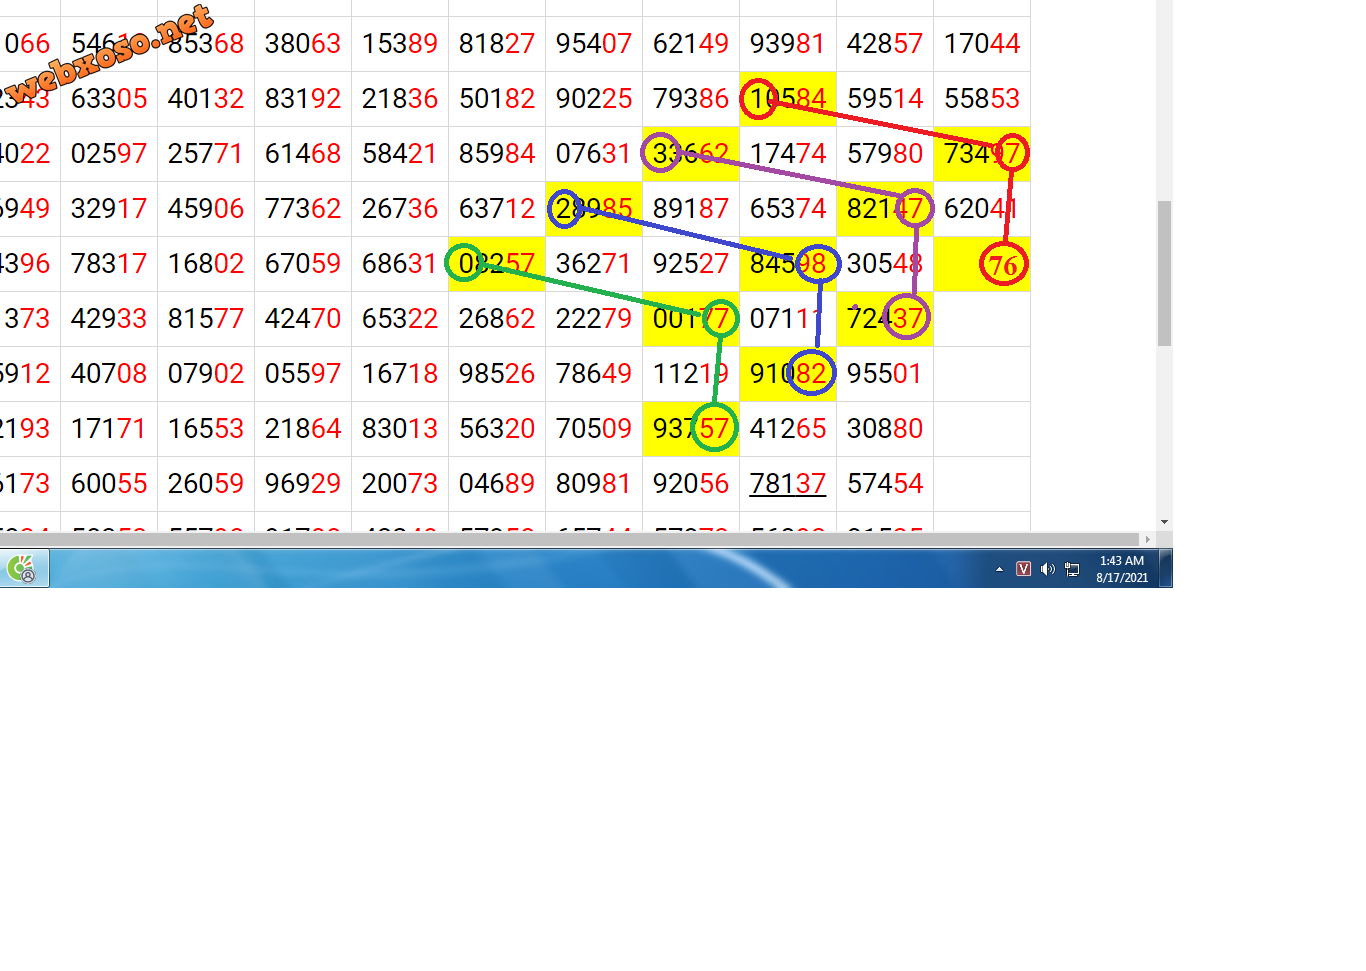The image size is (1366, 971).
Task: Open the Coc Coc browser taskbar icon
Action: coord(22,569)
